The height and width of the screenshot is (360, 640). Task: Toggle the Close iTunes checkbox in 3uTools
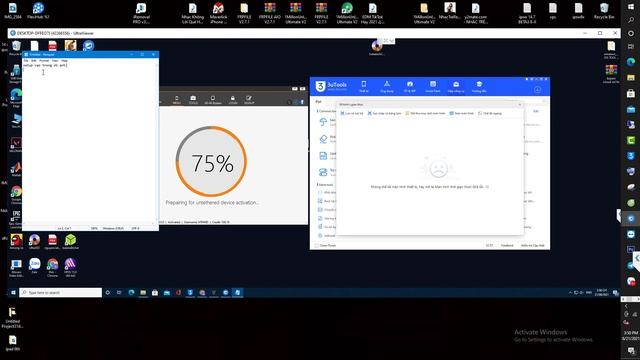[316, 245]
